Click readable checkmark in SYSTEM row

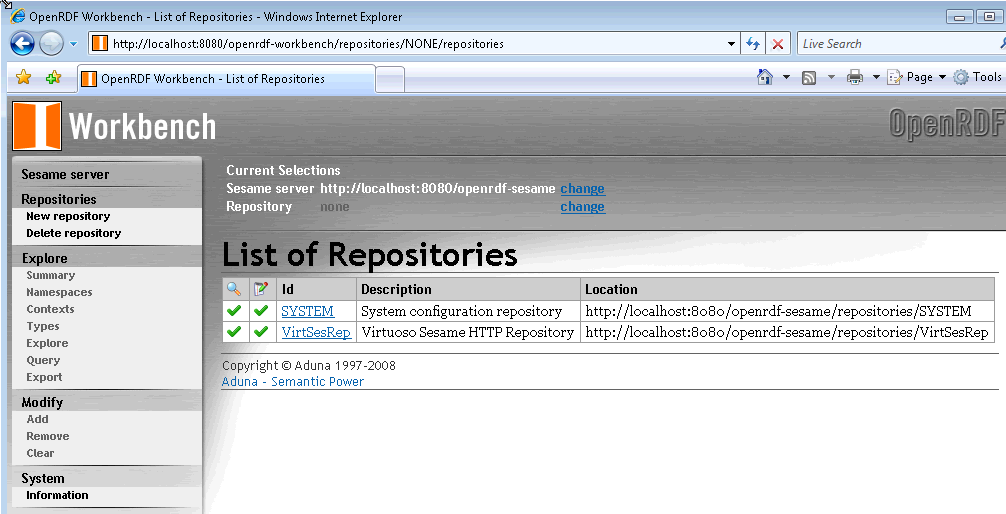tap(234, 311)
